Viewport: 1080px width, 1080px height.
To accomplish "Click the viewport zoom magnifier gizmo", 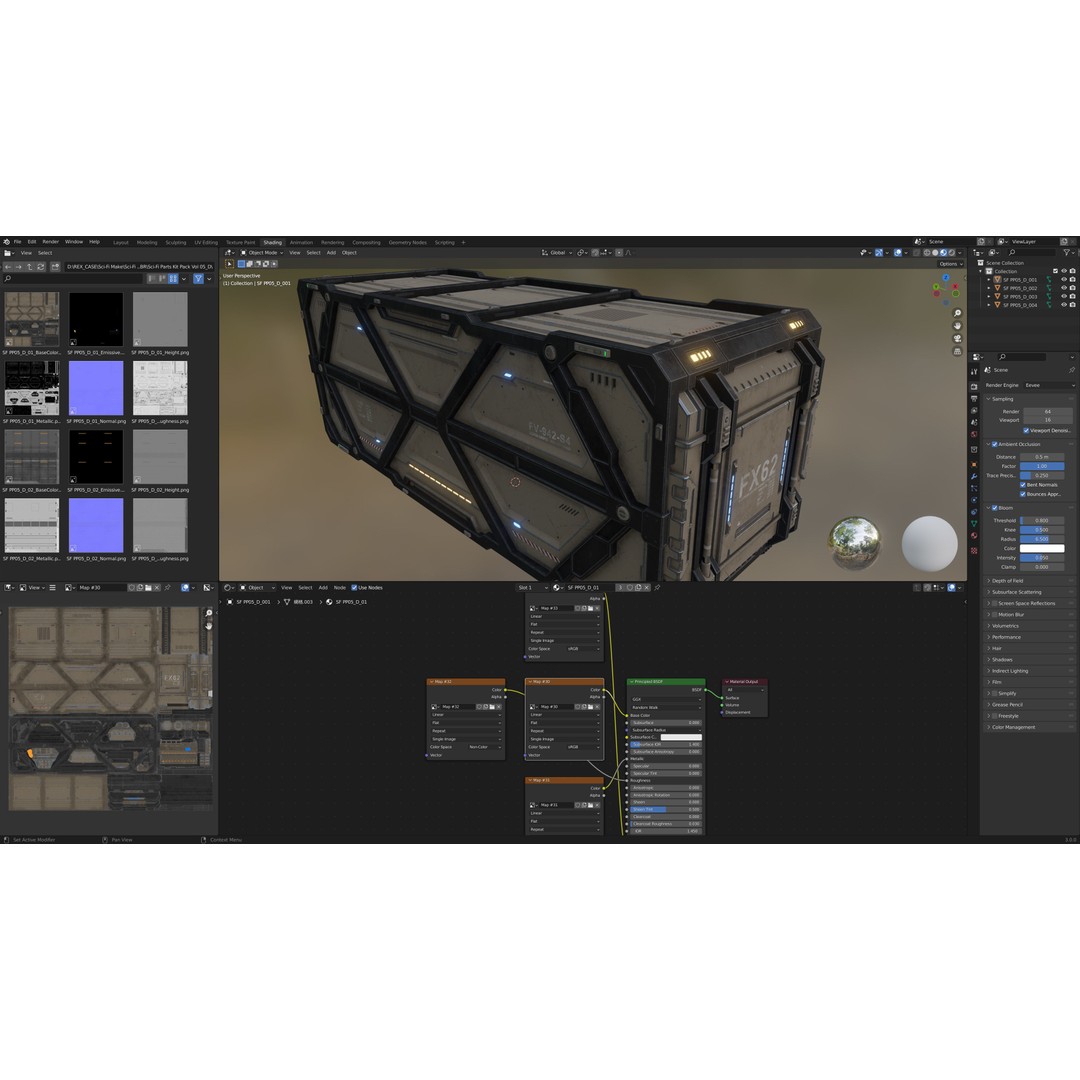I will pyautogui.click(x=957, y=313).
